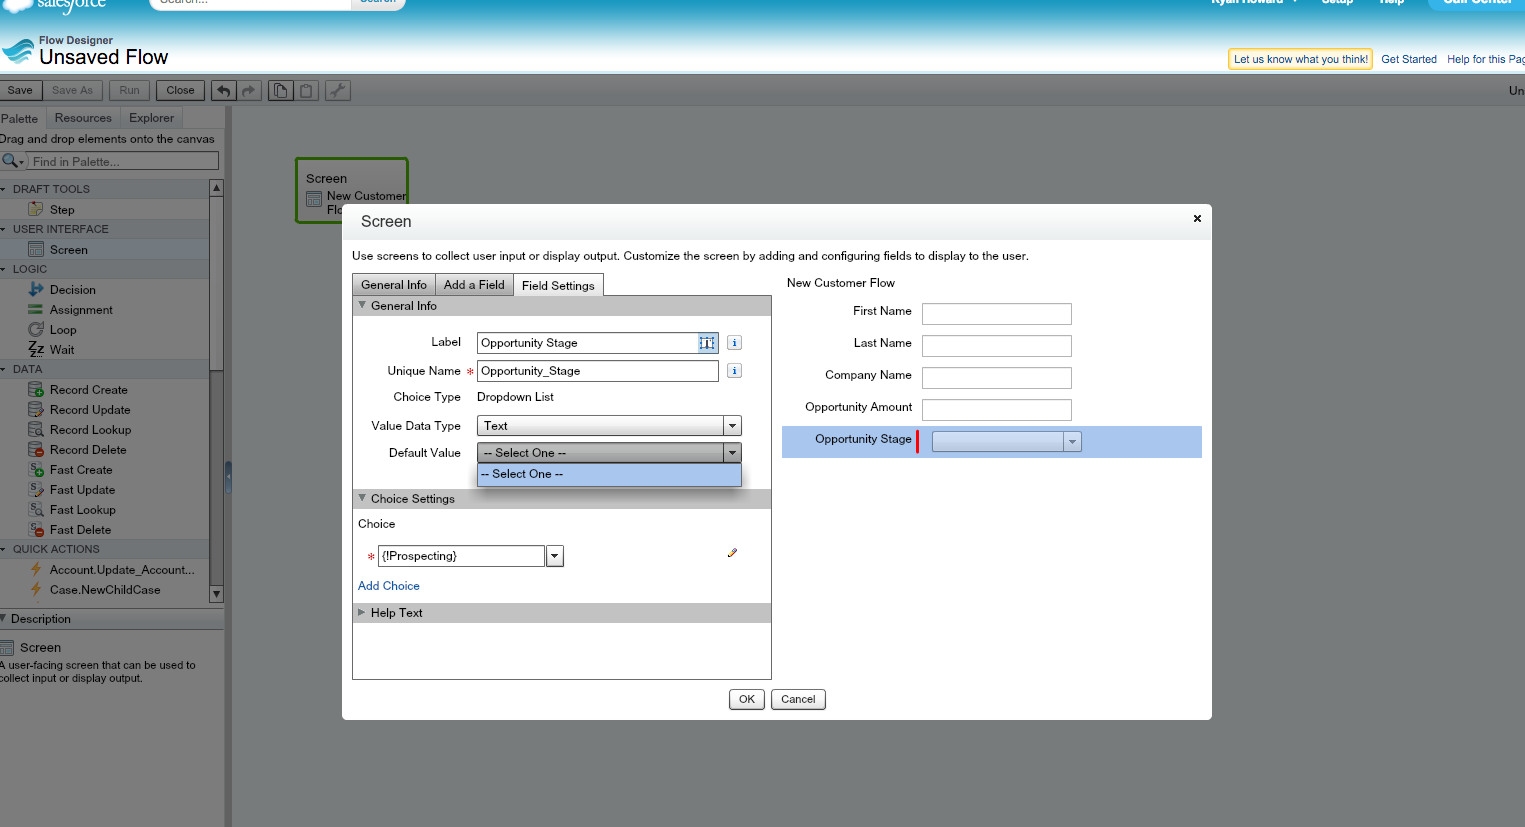Select the Opportunity Stage dropdown in preview

click(1006, 442)
